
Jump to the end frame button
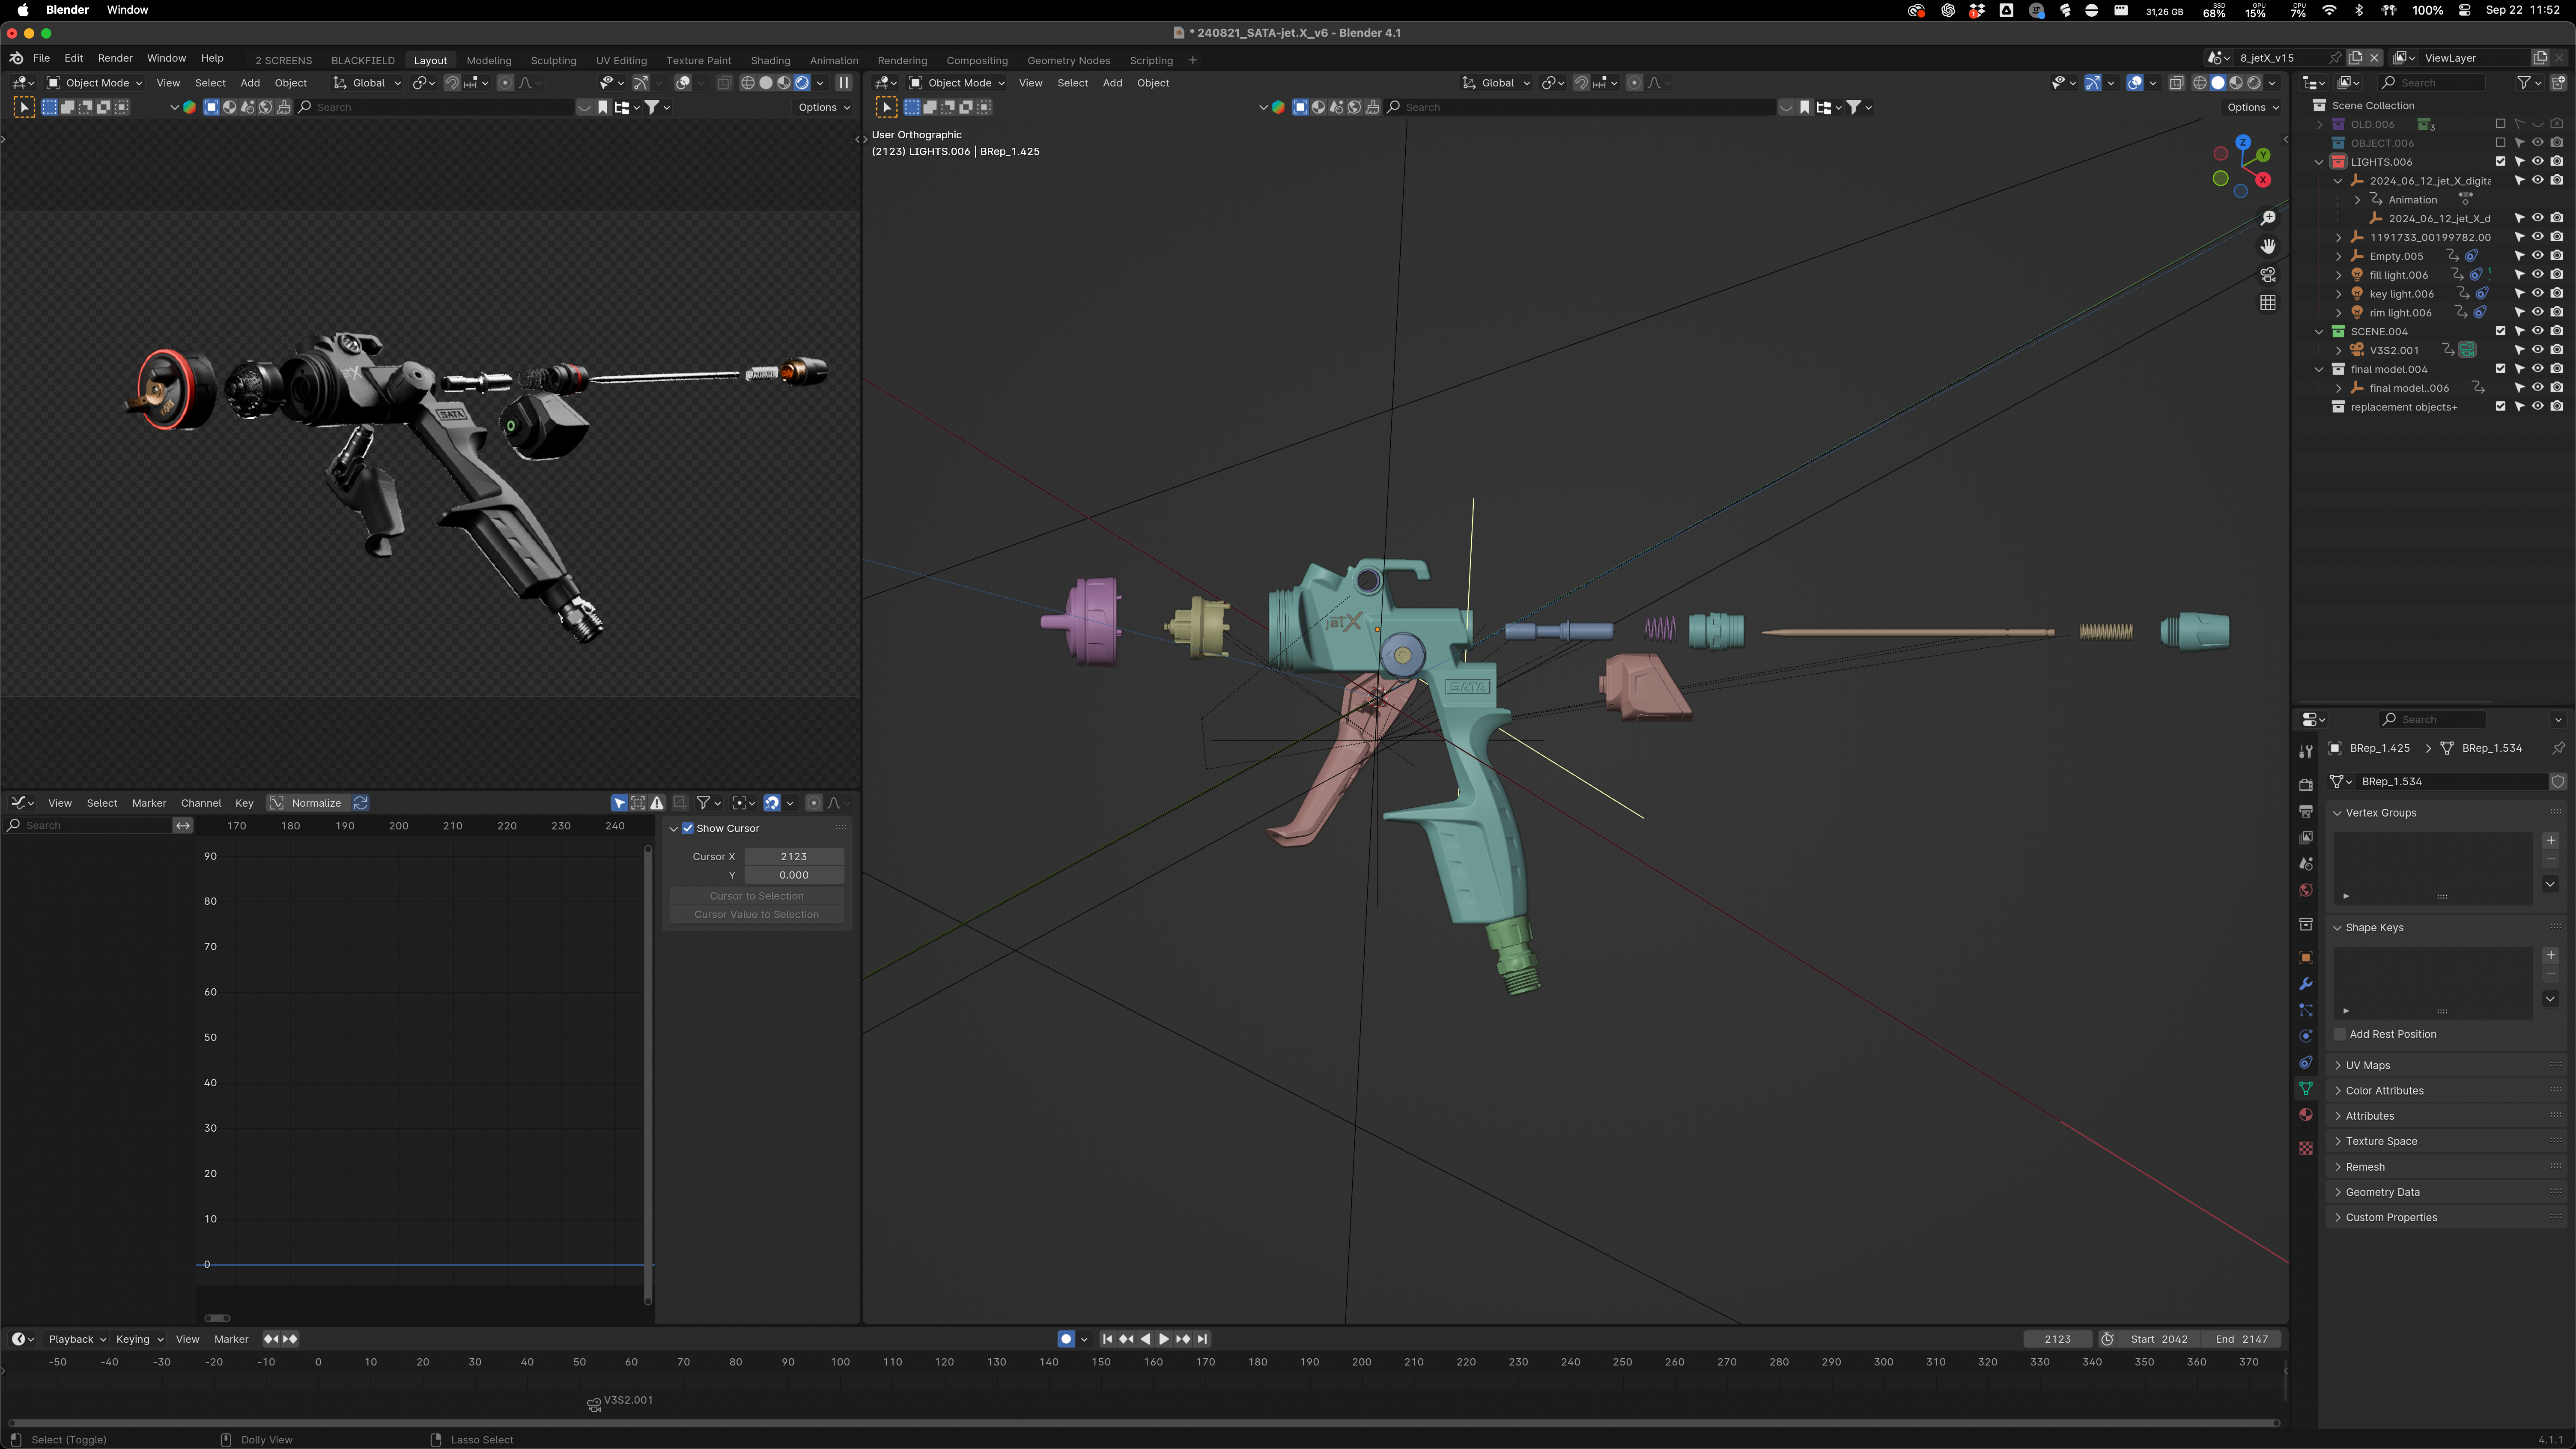(x=1202, y=1339)
